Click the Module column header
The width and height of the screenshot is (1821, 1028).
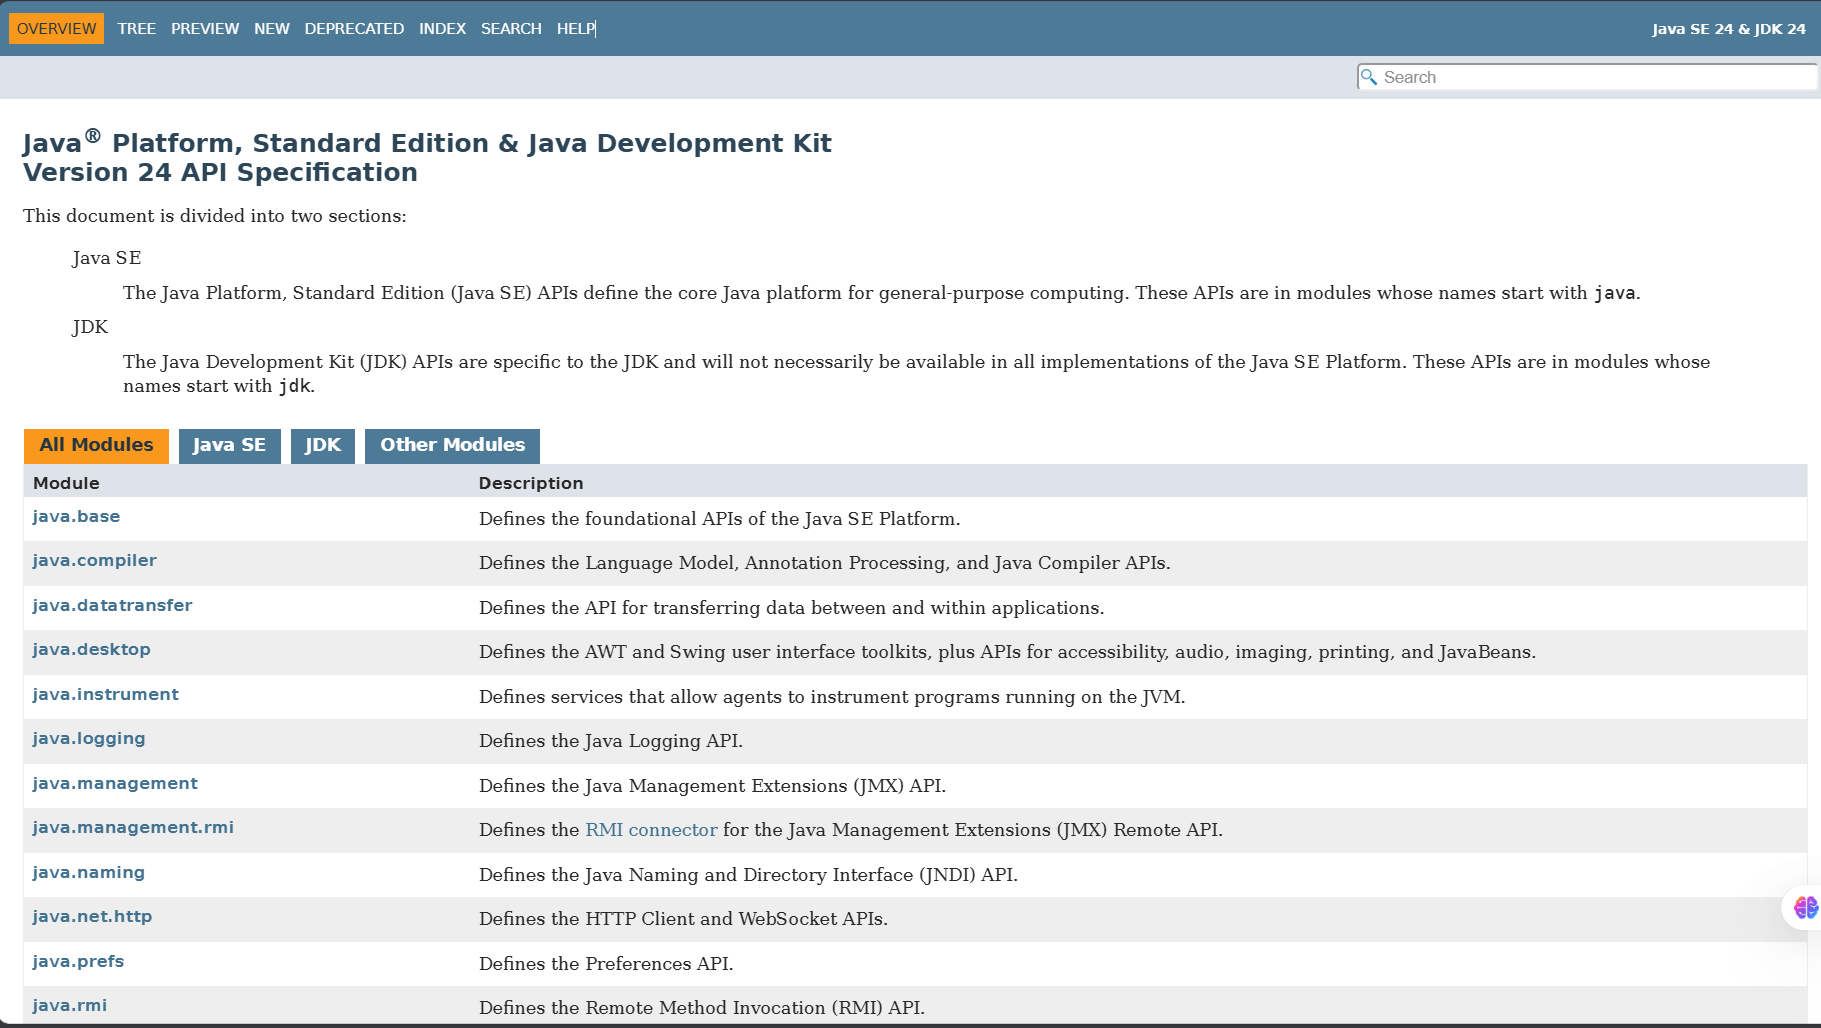coord(66,483)
